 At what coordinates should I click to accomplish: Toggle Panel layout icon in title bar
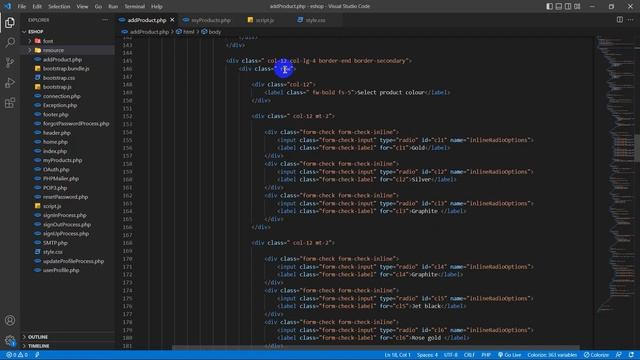click(559, 6)
